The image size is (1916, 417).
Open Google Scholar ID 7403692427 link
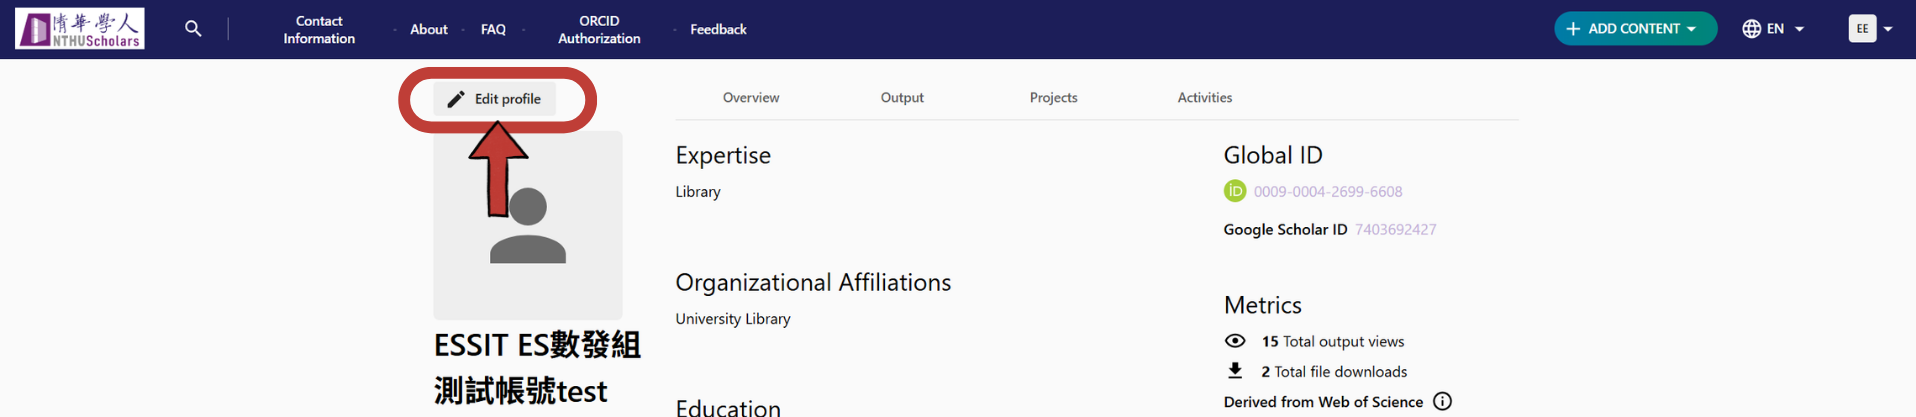(x=1395, y=230)
